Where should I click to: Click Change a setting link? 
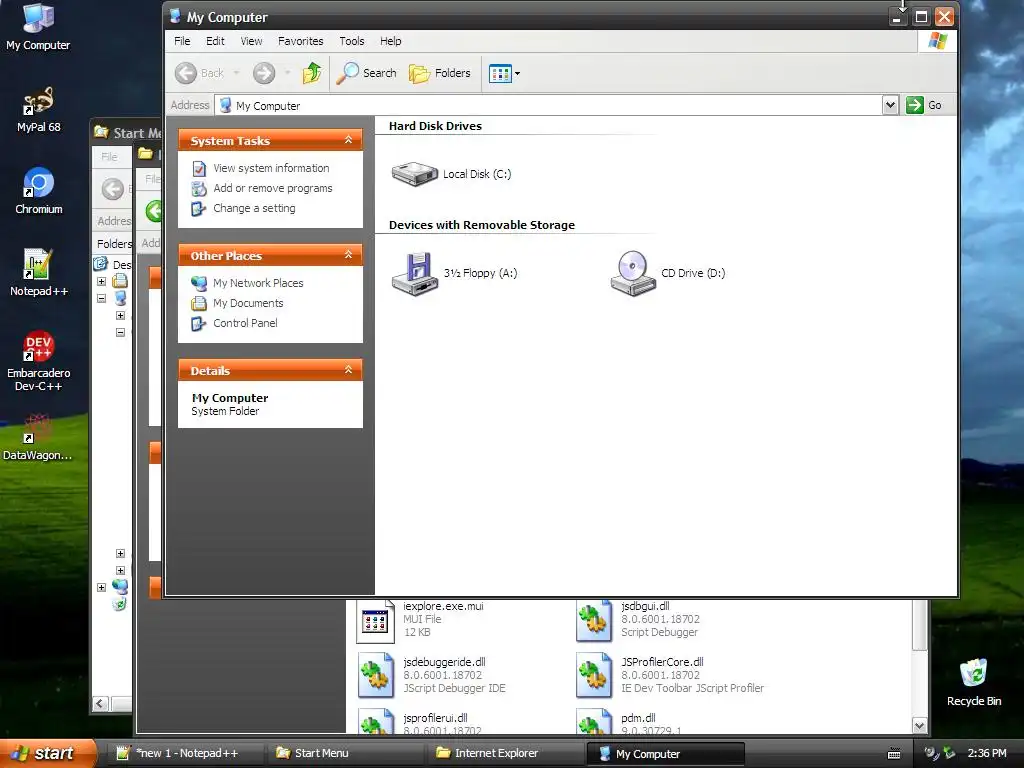click(x=254, y=208)
